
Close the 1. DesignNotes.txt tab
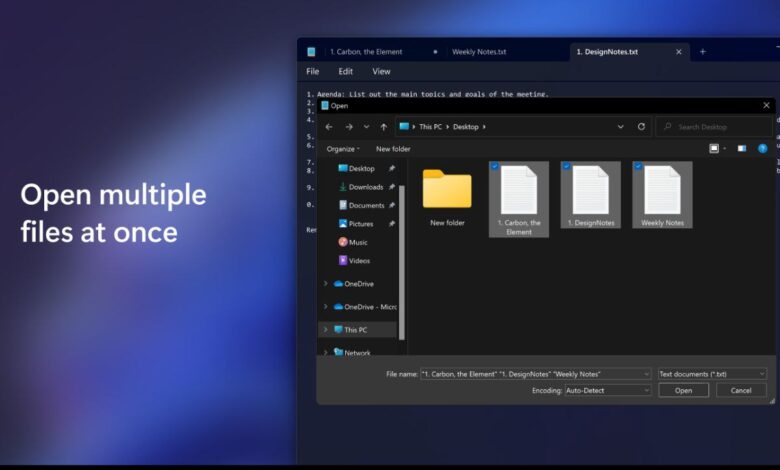[679, 52]
